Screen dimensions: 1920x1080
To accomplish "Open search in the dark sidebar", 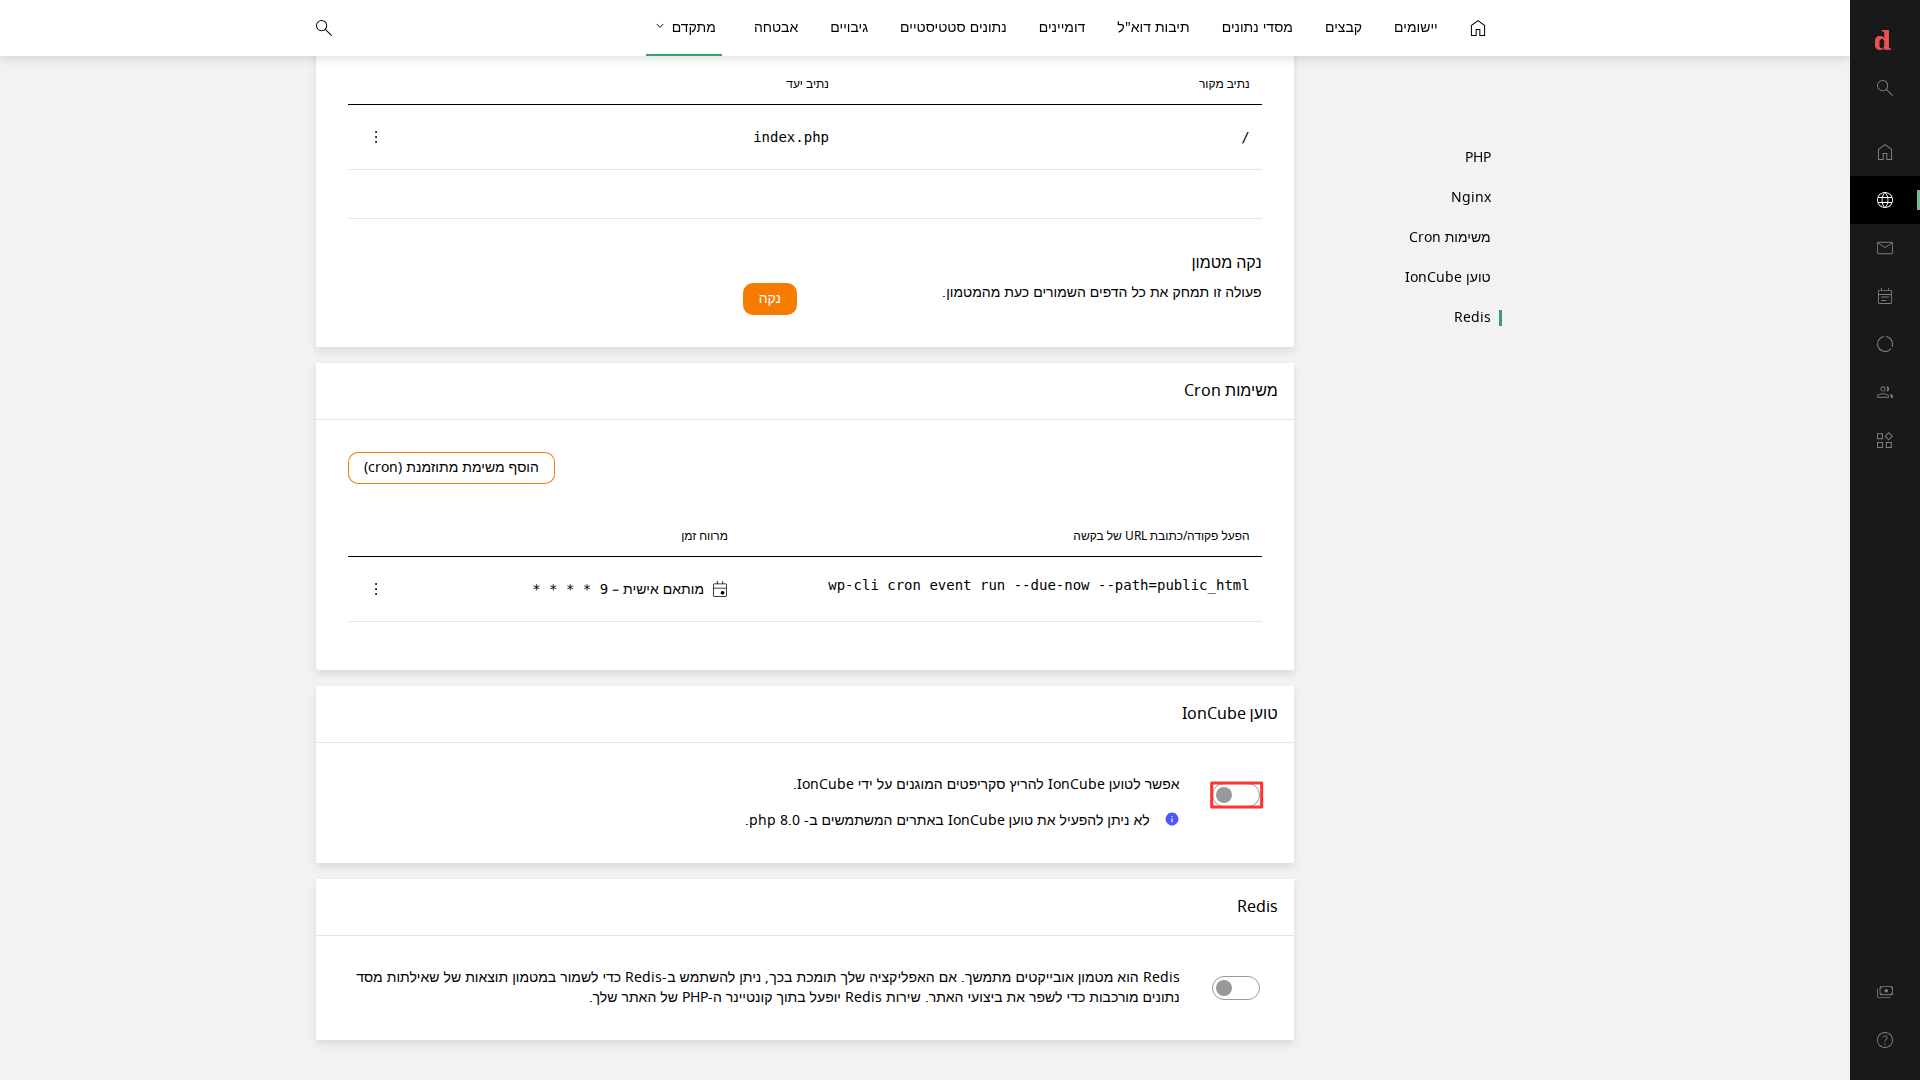I will [x=1885, y=88].
